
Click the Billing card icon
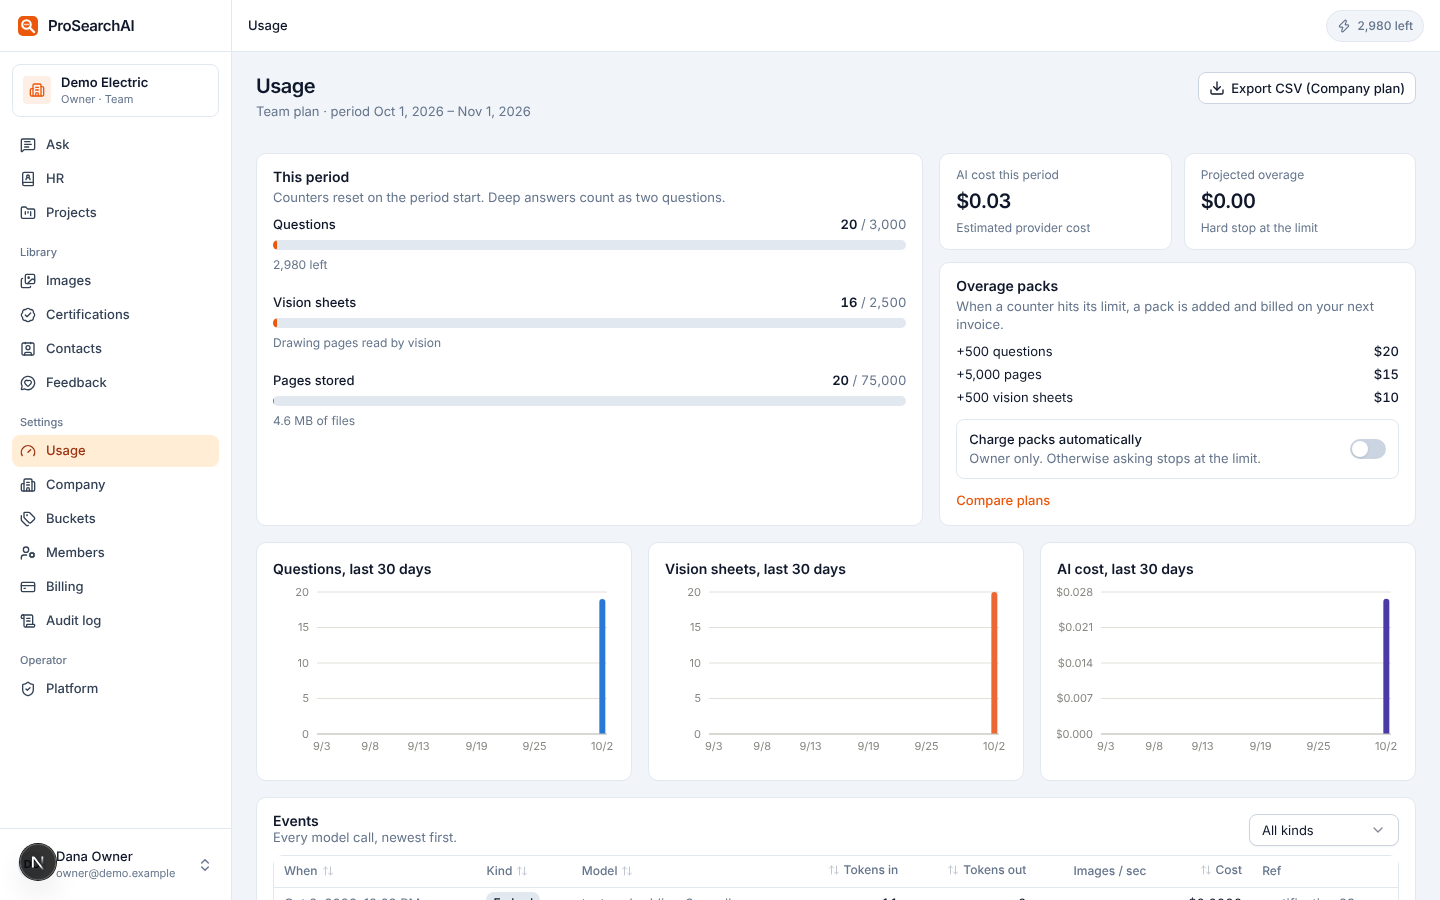click(28, 587)
